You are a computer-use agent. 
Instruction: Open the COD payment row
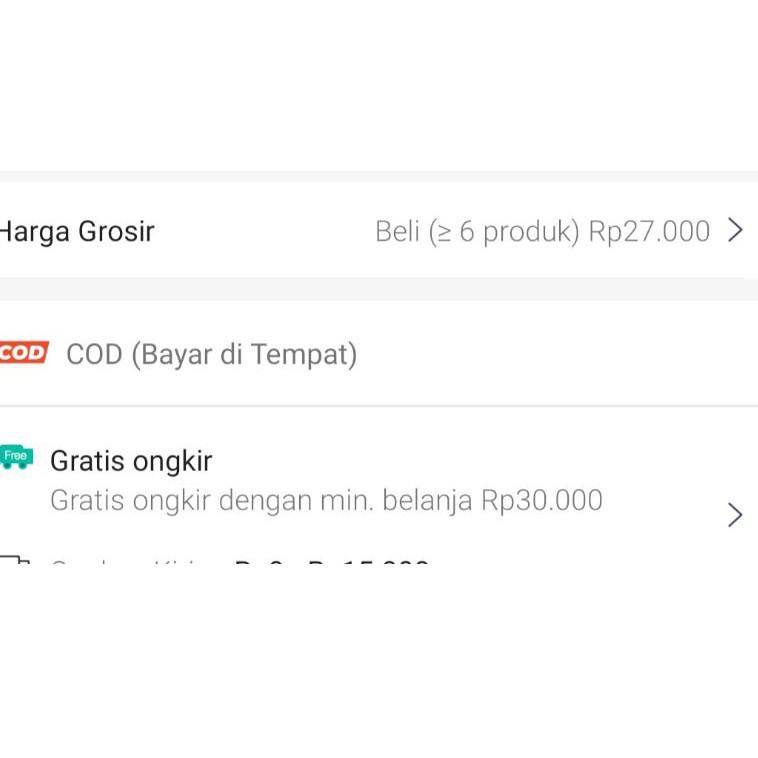(x=379, y=353)
